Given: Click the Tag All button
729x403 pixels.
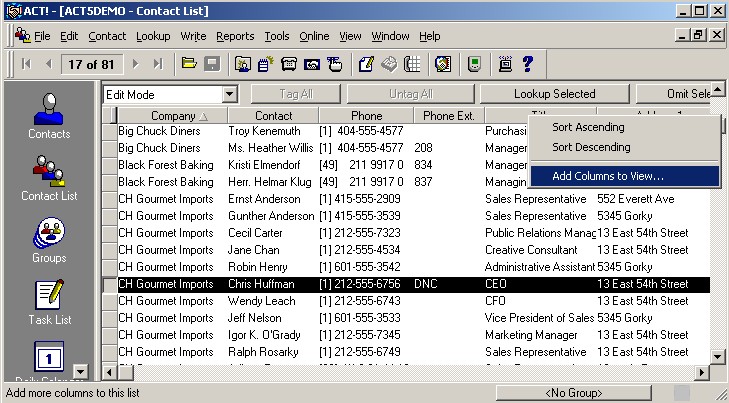Looking at the screenshot, I should pyautogui.click(x=296, y=94).
